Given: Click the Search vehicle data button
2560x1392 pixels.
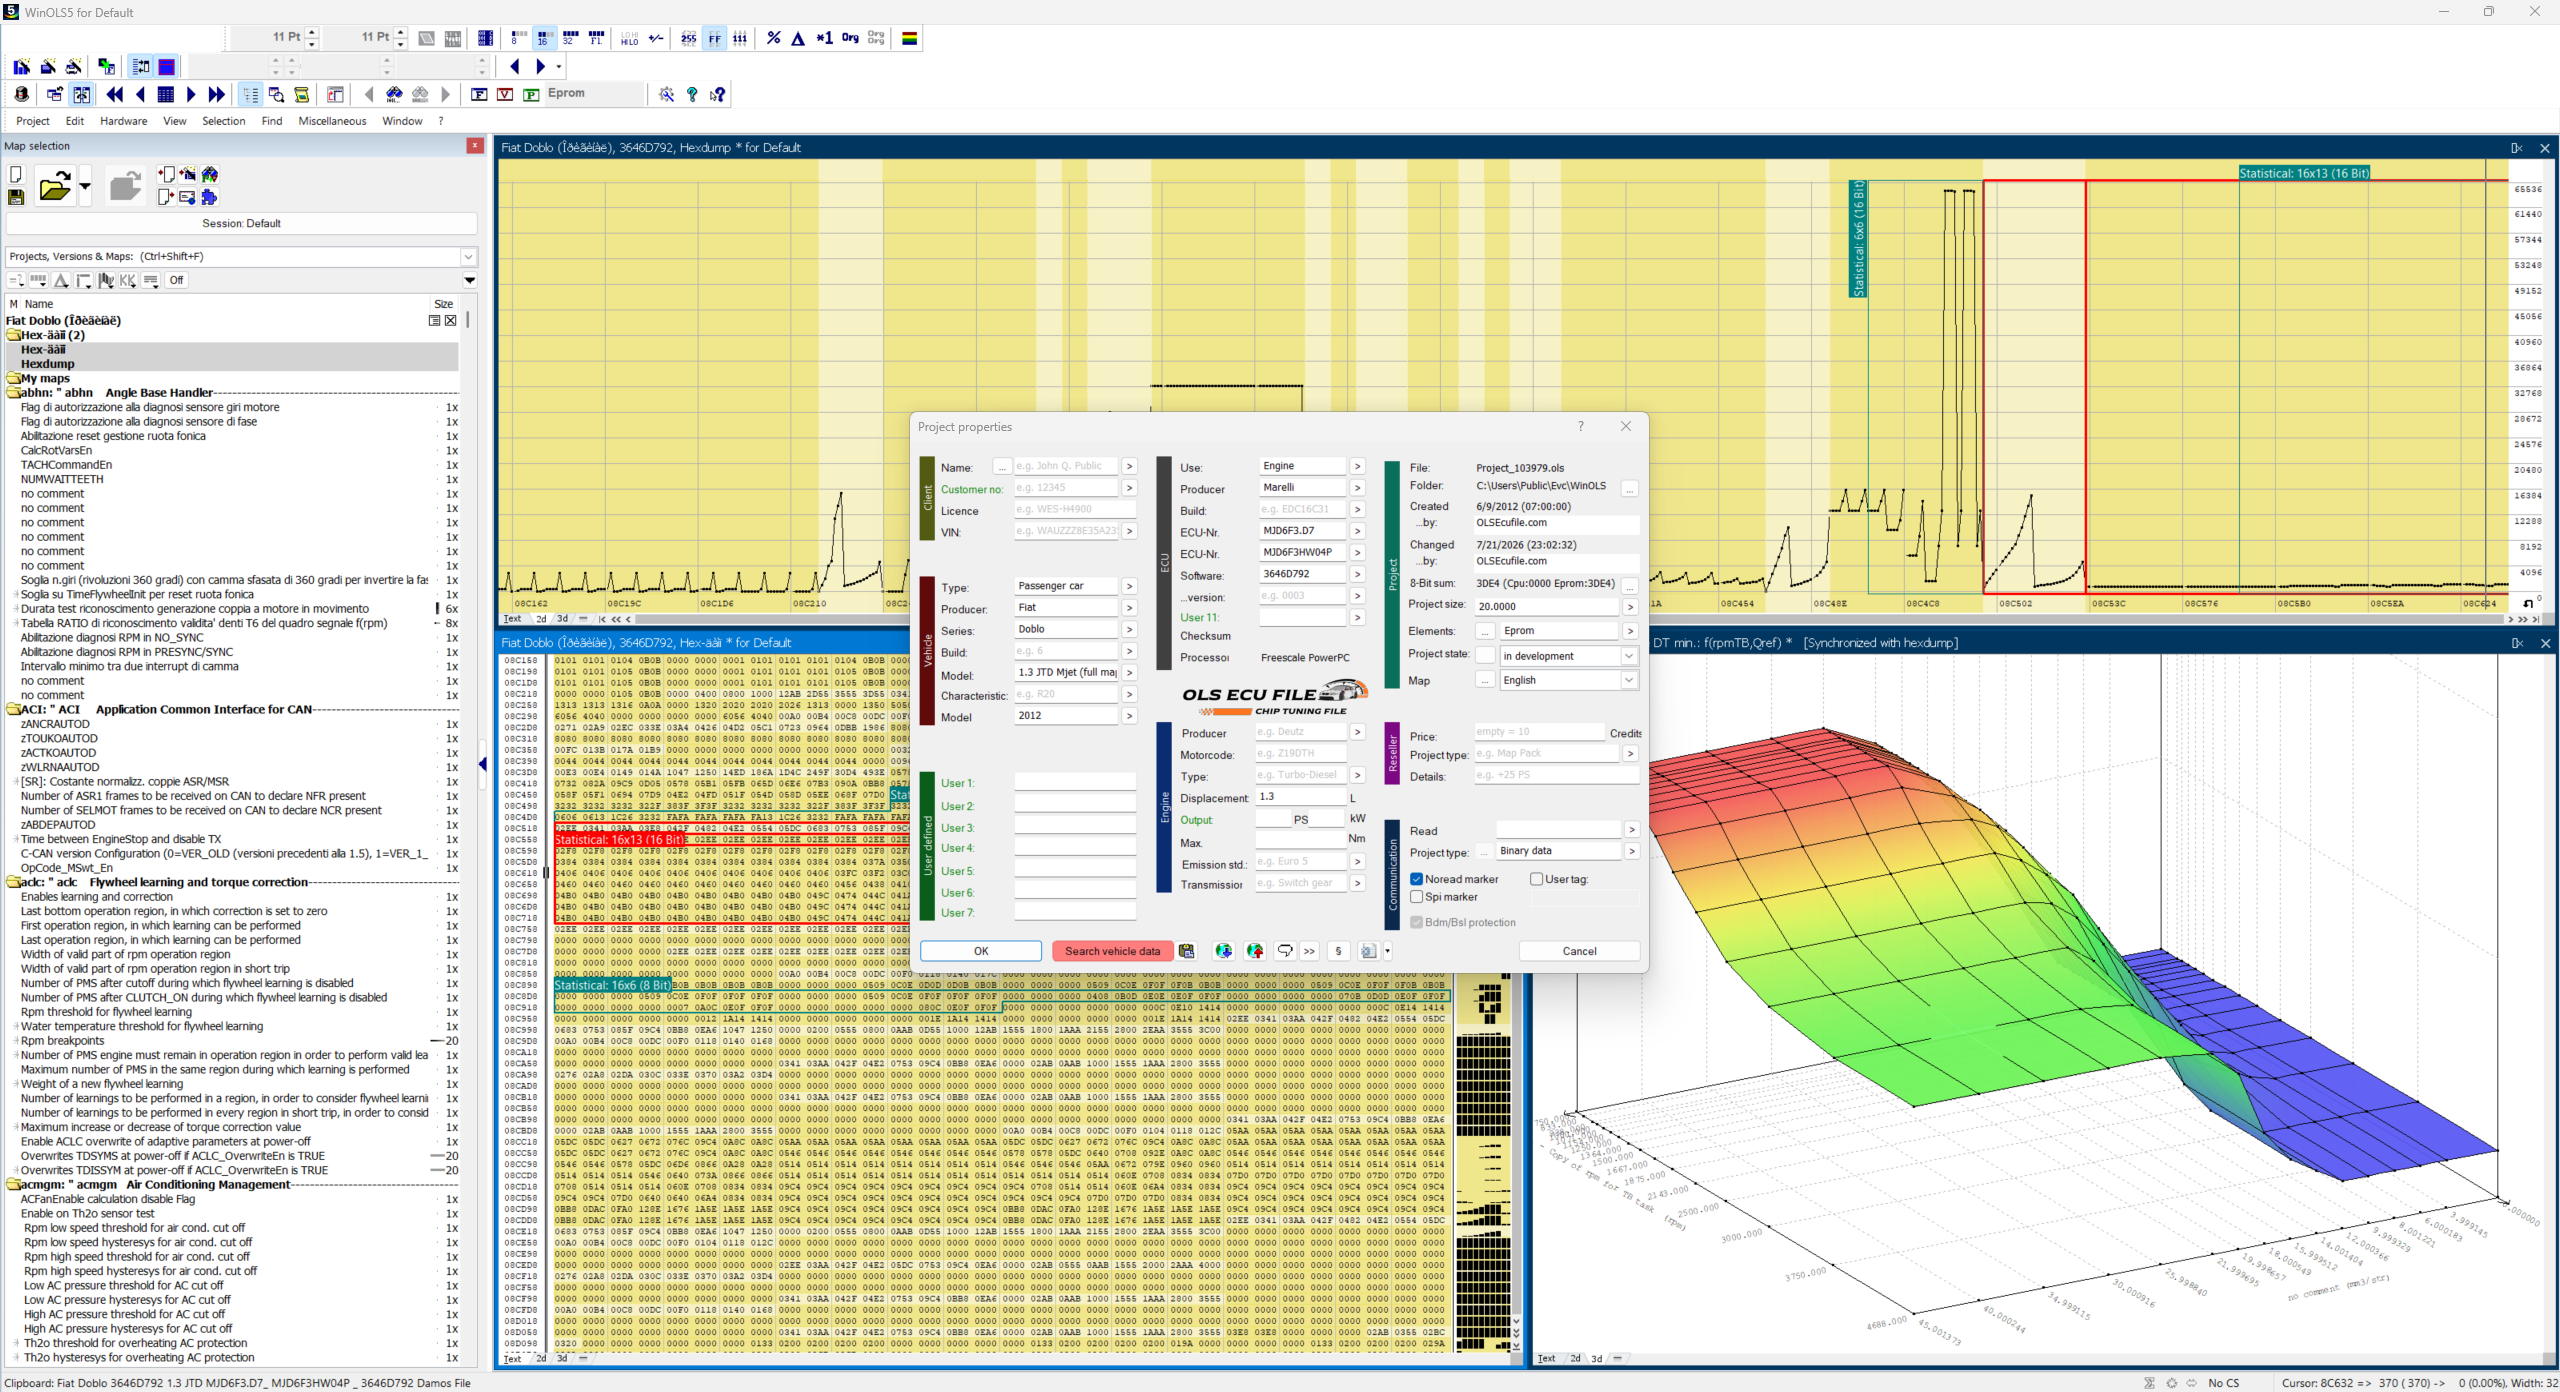Looking at the screenshot, I should click(1112, 951).
